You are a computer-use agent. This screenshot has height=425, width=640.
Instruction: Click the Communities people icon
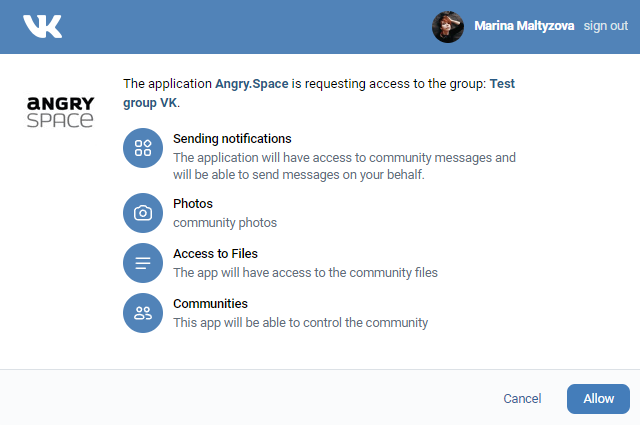(143, 313)
